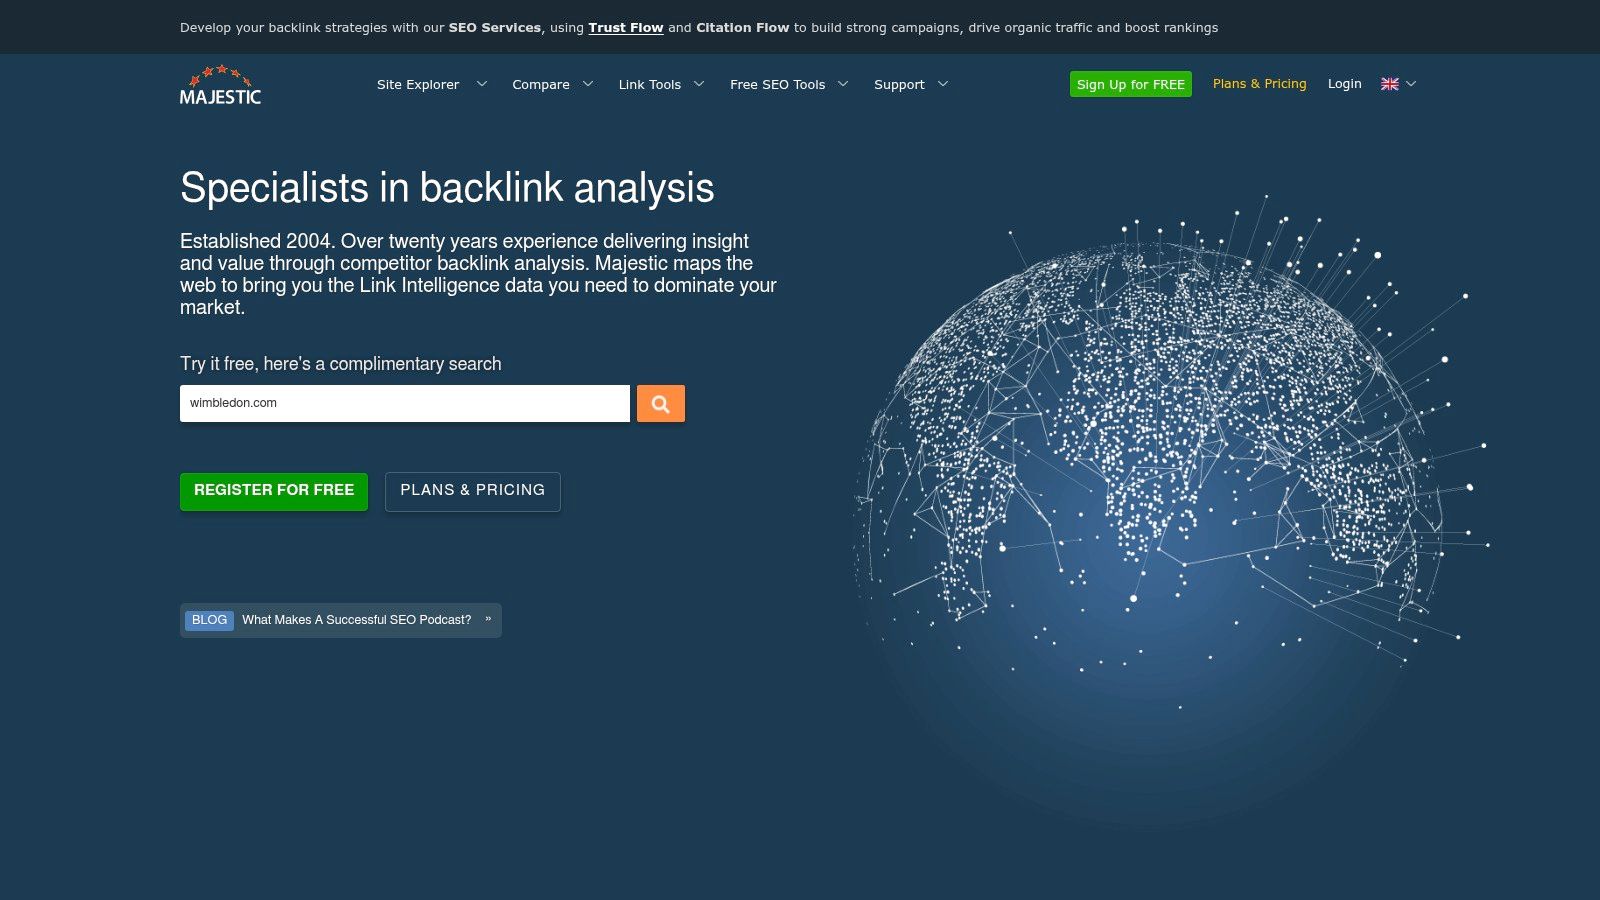Click the arrow icon in the blog banner
The image size is (1600, 900).
click(488, 620)
